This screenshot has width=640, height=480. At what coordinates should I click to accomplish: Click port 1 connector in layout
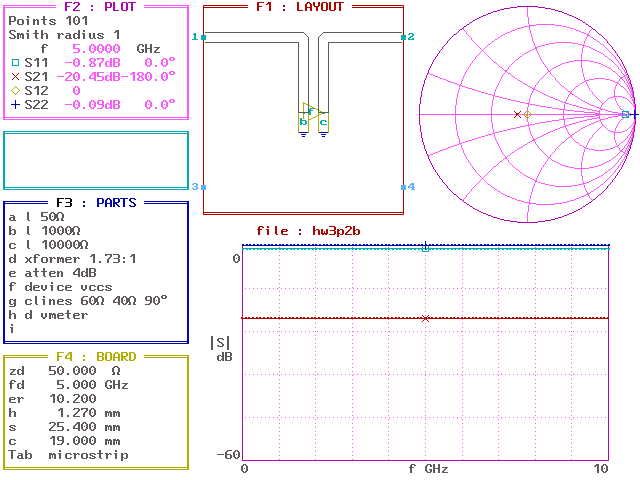(203, 37)
